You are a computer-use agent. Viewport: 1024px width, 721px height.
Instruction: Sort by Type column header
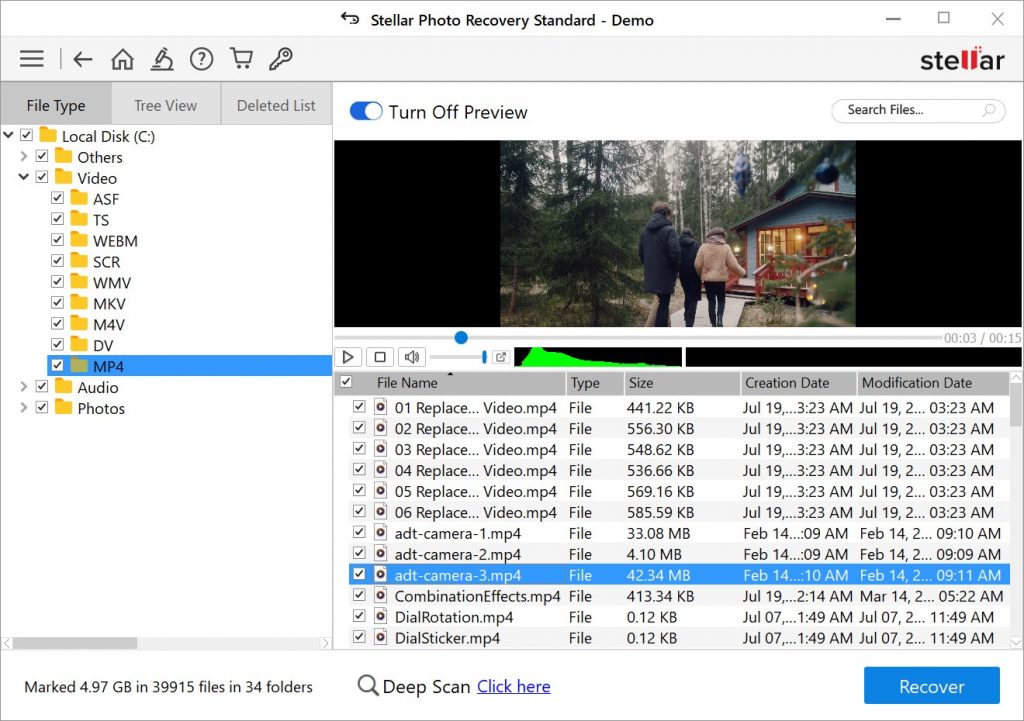point(594,383)
